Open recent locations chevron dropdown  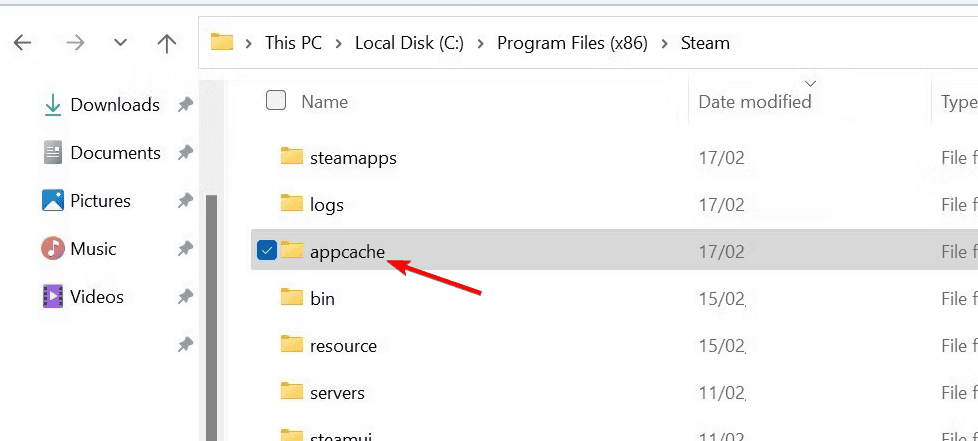120,43
